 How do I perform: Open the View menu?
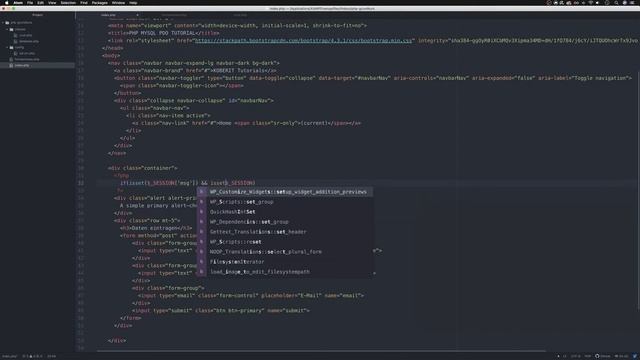pyautogui.click(x=52, y=2)
